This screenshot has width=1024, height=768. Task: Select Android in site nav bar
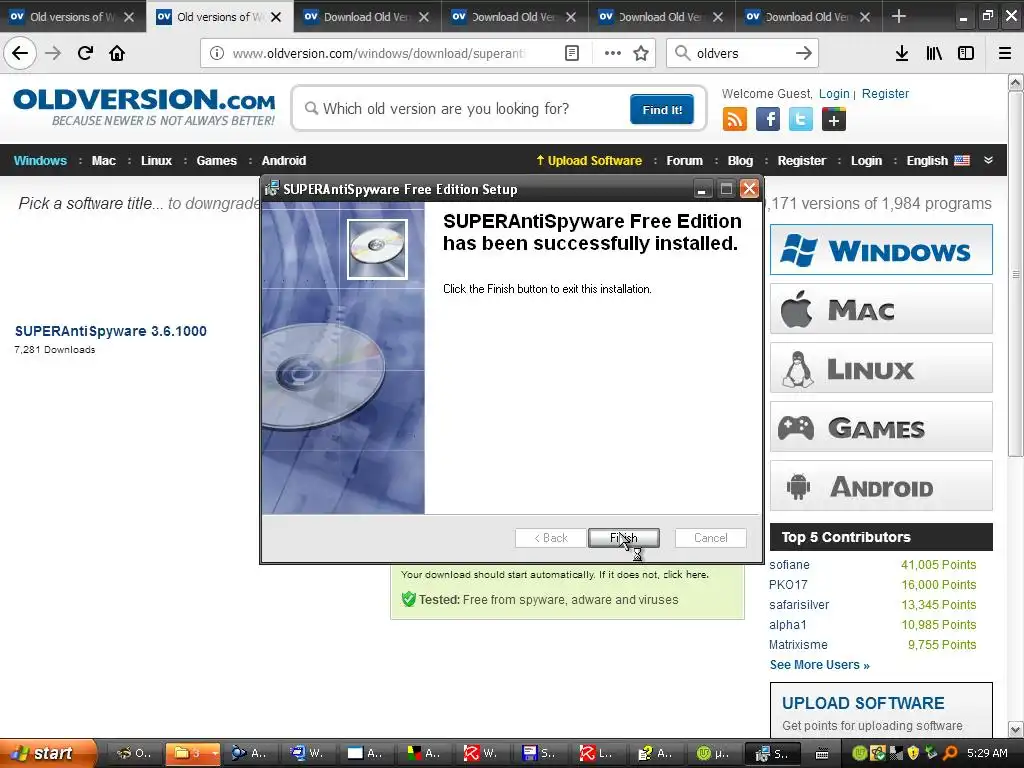[x=283, y=161]
